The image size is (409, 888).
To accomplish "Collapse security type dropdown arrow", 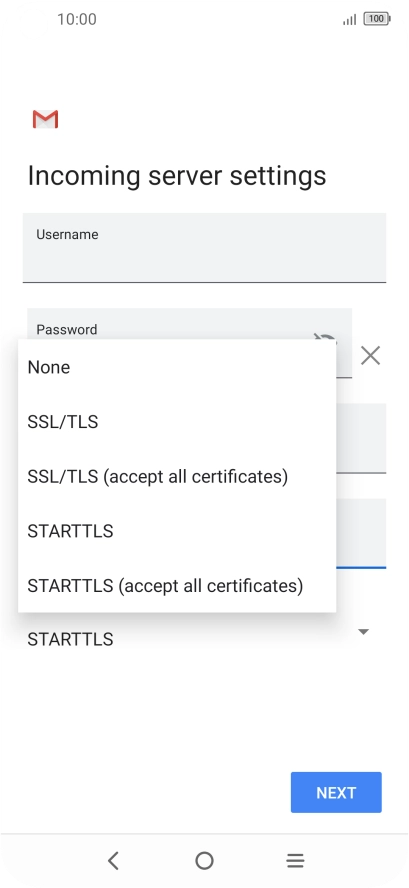I will click(364, 631).
